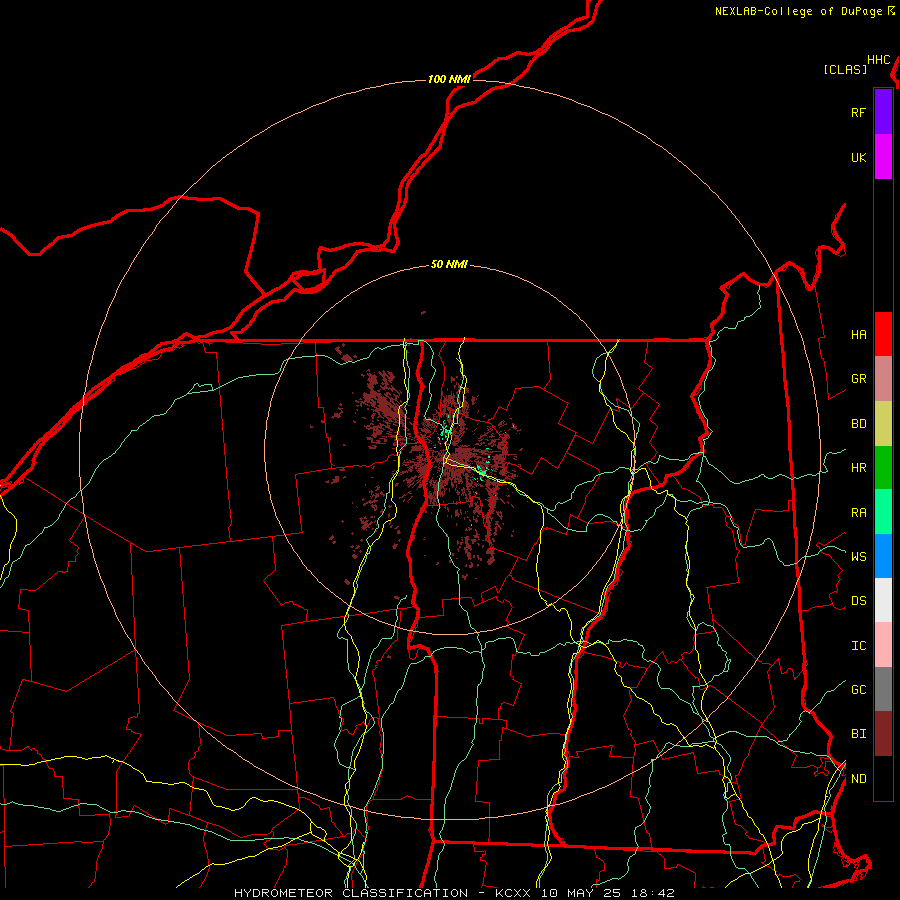This screenshot has height=900, width=900.
Task: Click the ND black legend swatch
Action: (883, 778)
